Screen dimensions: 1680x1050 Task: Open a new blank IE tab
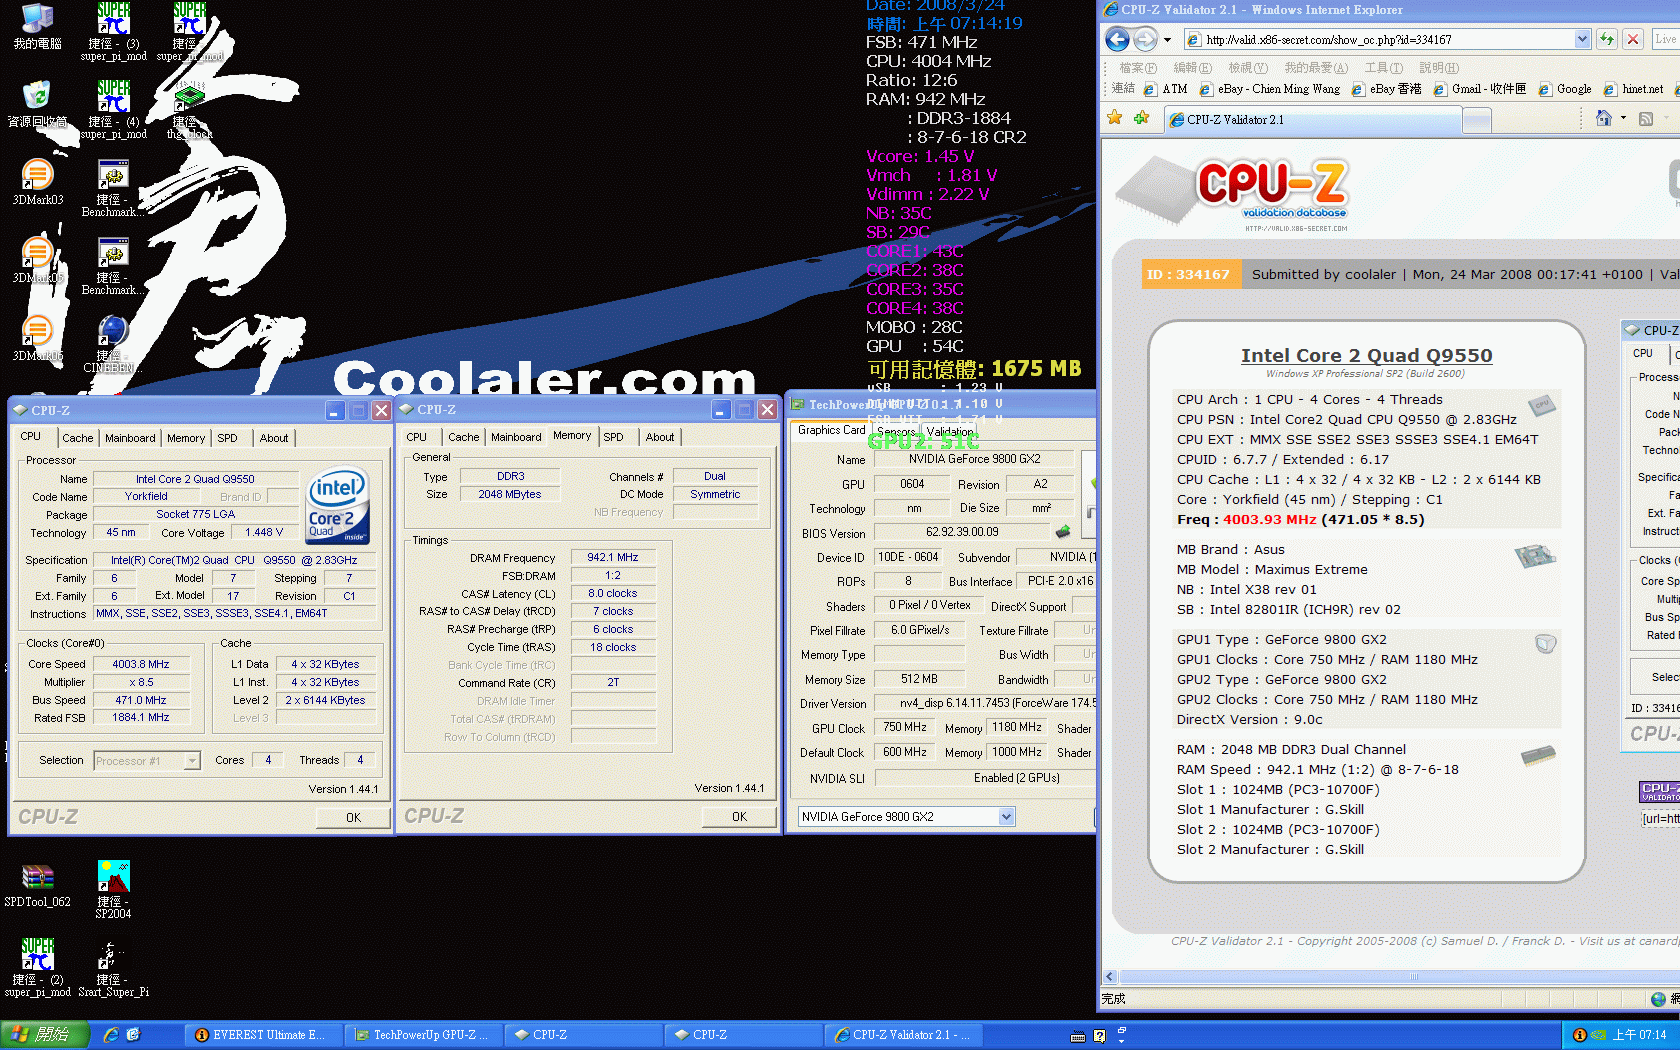pos(1476,120)
